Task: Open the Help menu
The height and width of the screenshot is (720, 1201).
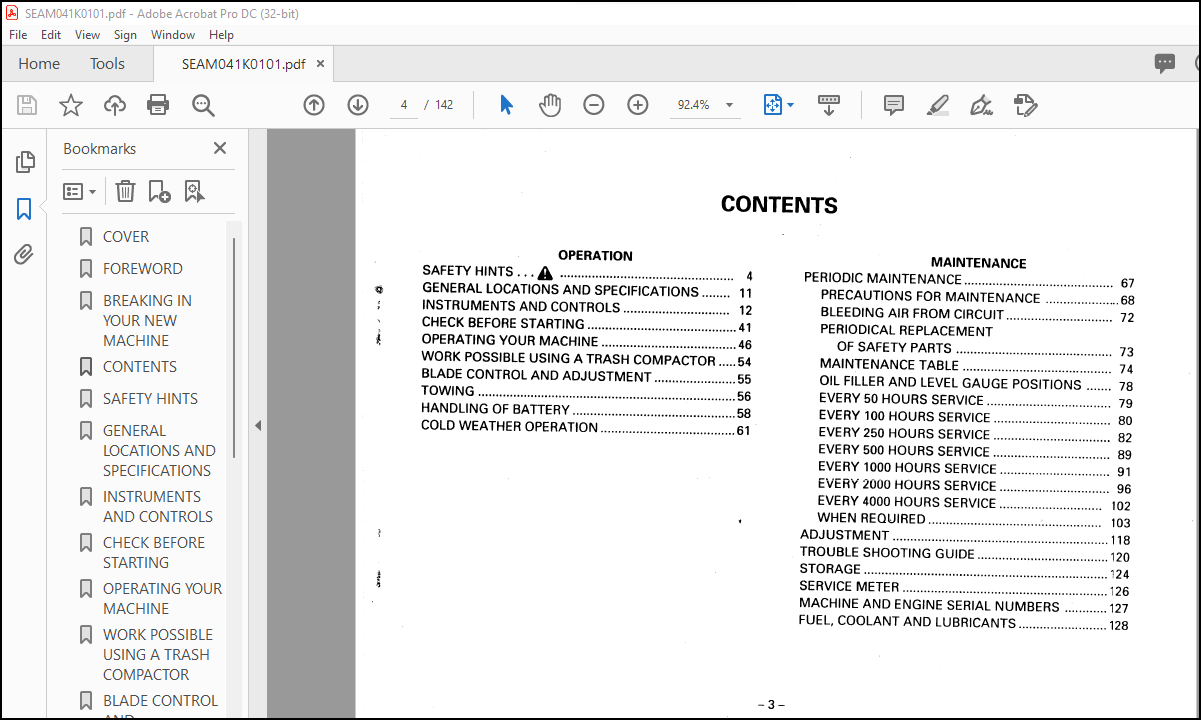Action: click(221, 34)
